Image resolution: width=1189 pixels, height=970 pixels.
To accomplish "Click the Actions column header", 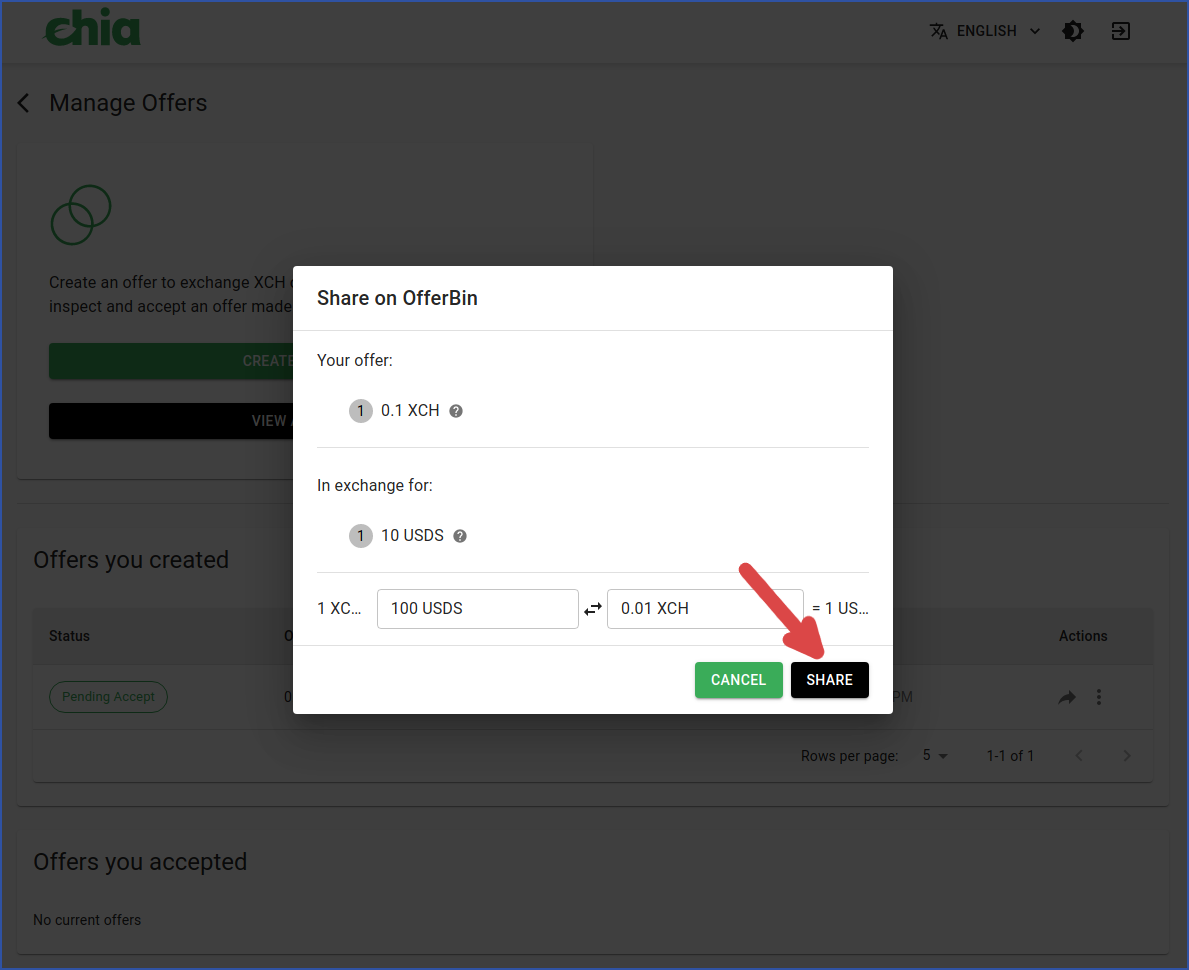I will point(1083,636).
